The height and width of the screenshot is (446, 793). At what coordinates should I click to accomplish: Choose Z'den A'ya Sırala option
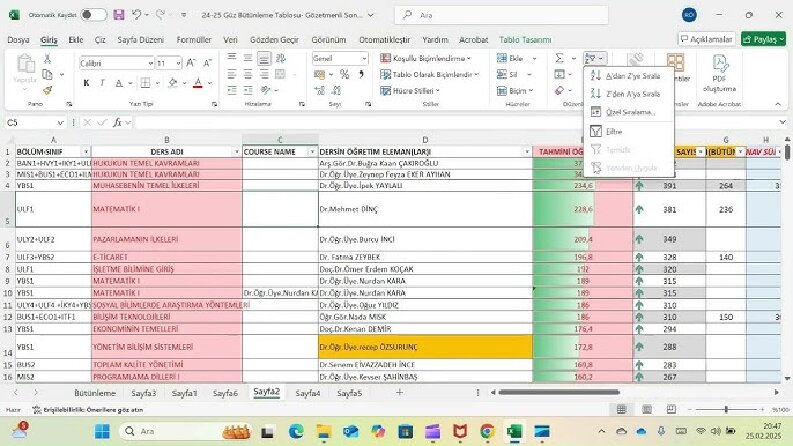pos(629,94)
